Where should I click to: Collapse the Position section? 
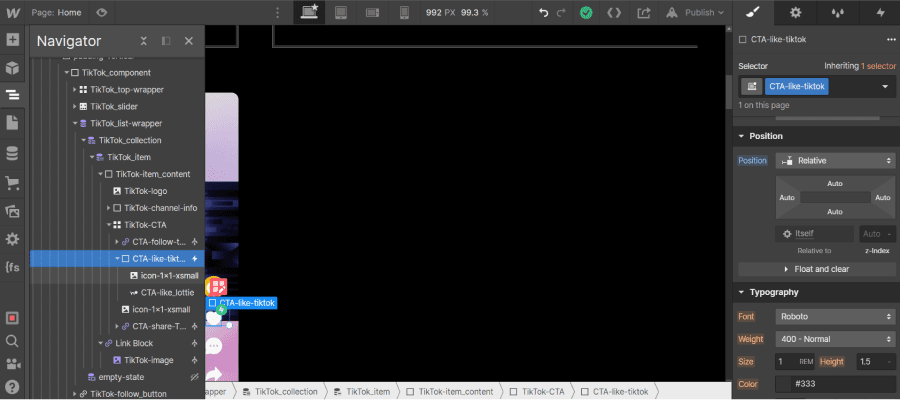[x=742, y=136]
